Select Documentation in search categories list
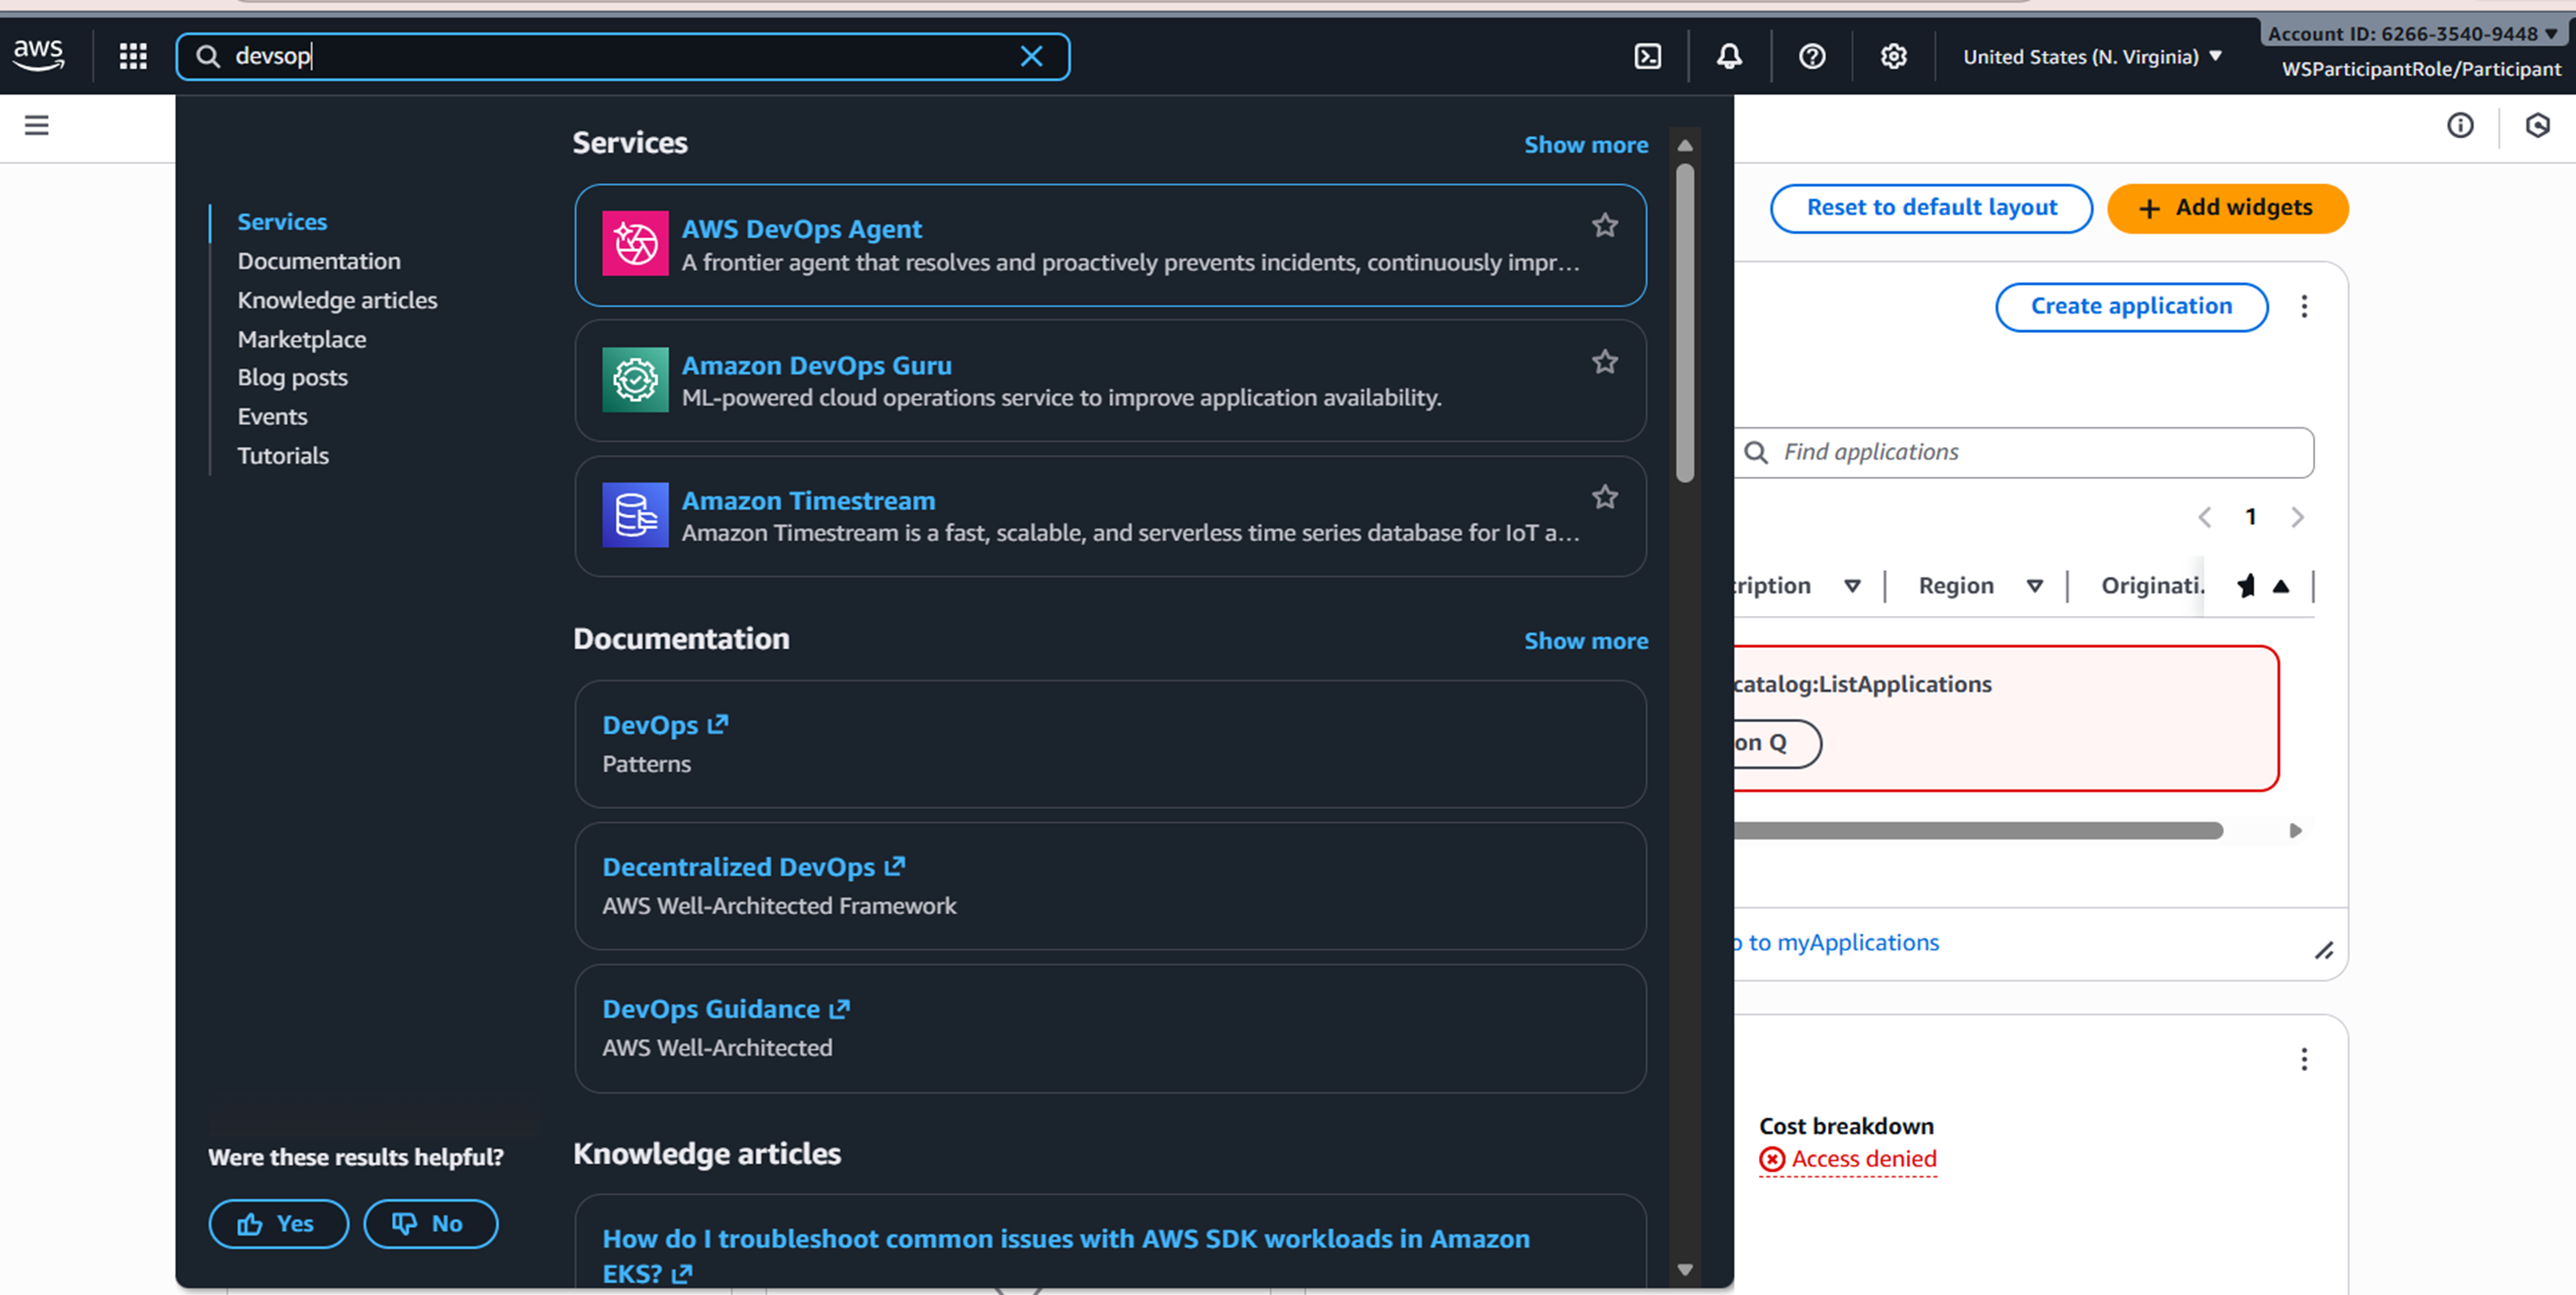The width and height of the screenshot is (2576, 1295). coord(318,261)
